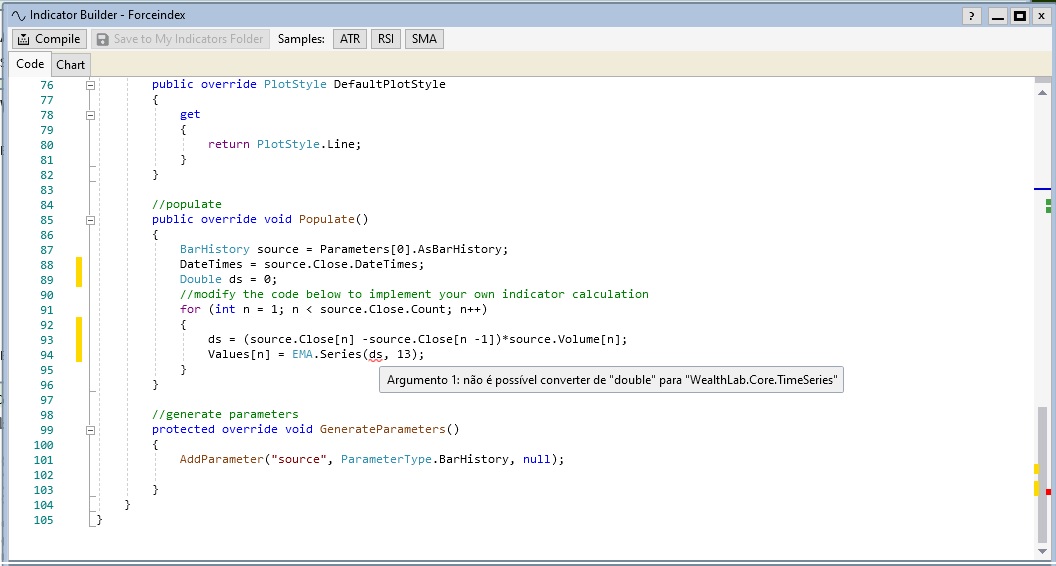
Task: Click the red error marker in scrollbar
Action: [1049, 492]
